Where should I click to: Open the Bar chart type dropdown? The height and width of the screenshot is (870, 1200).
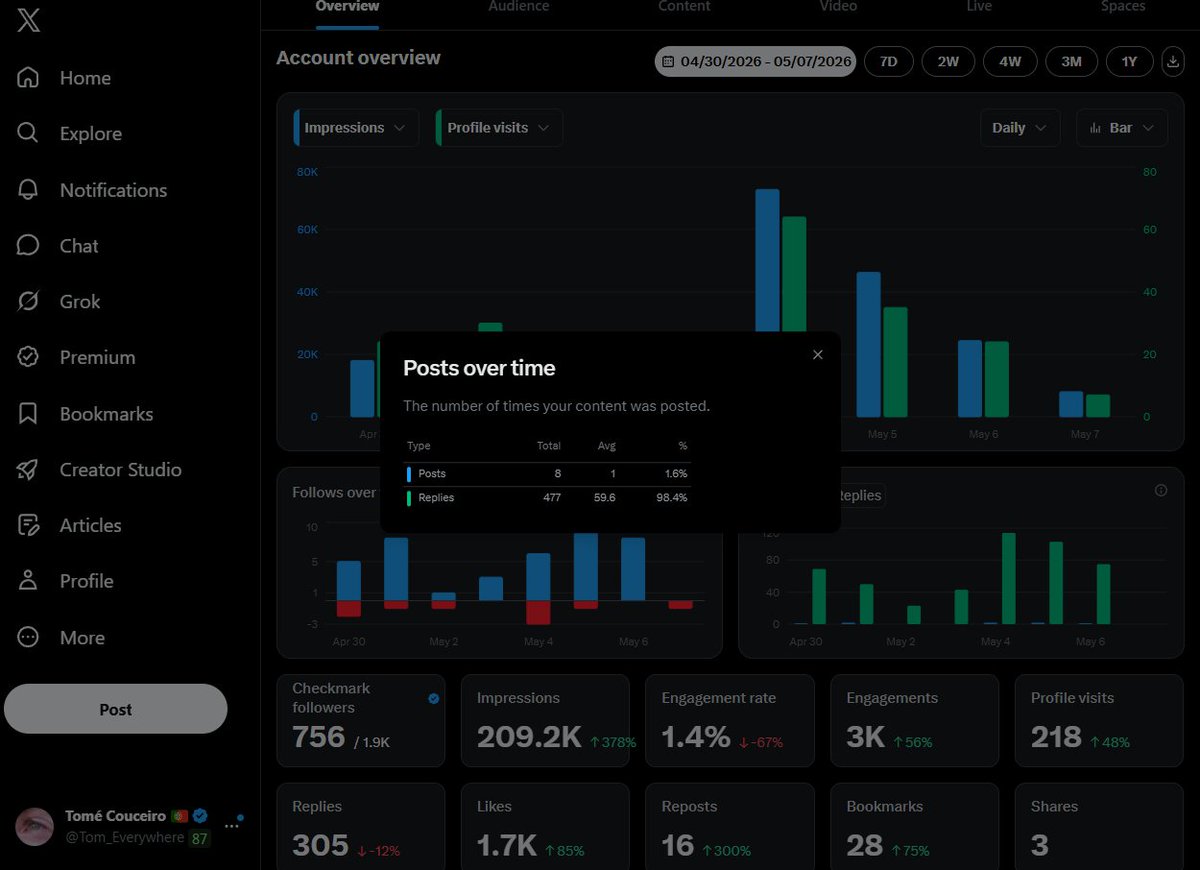click(1122, 128)
